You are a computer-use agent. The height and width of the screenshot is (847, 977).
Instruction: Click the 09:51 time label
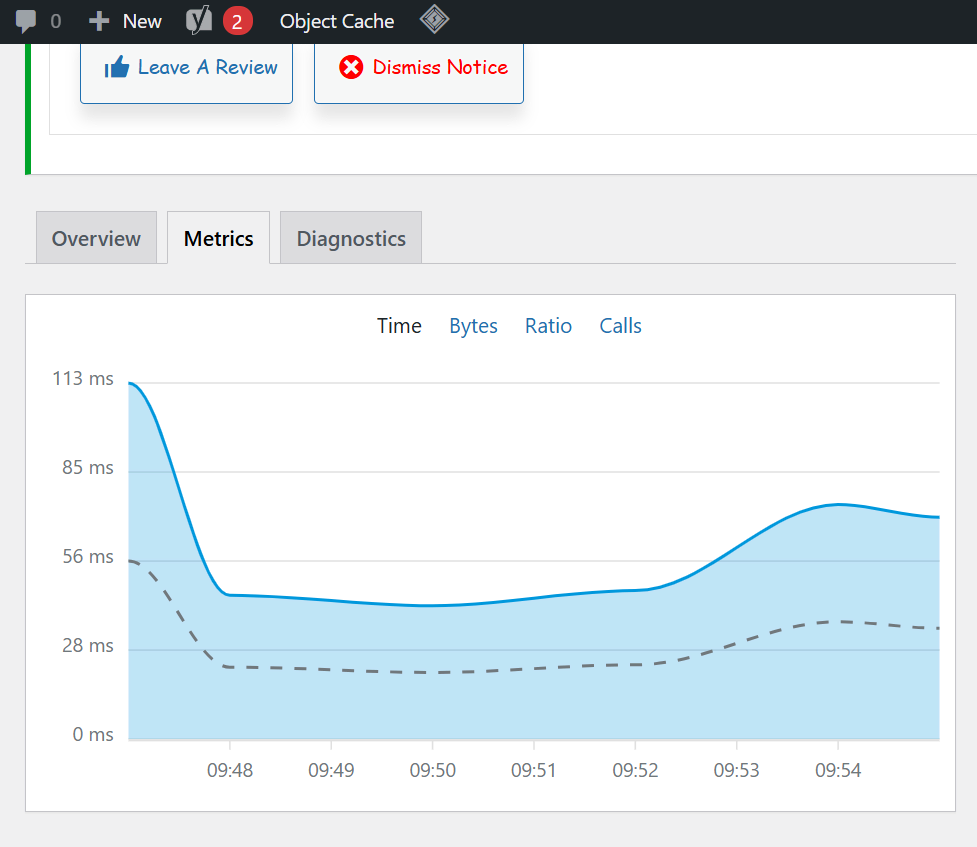pyautogui.click(x=534, y=770)
